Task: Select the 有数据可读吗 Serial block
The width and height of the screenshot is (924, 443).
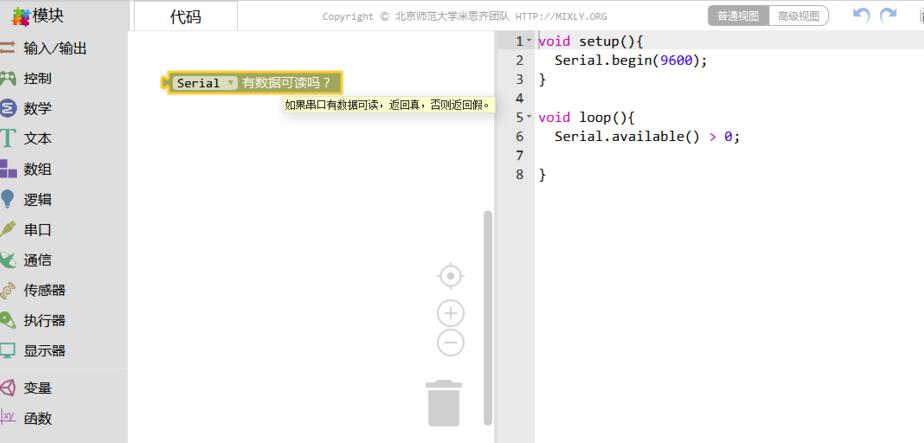Action: coord(286,83)
